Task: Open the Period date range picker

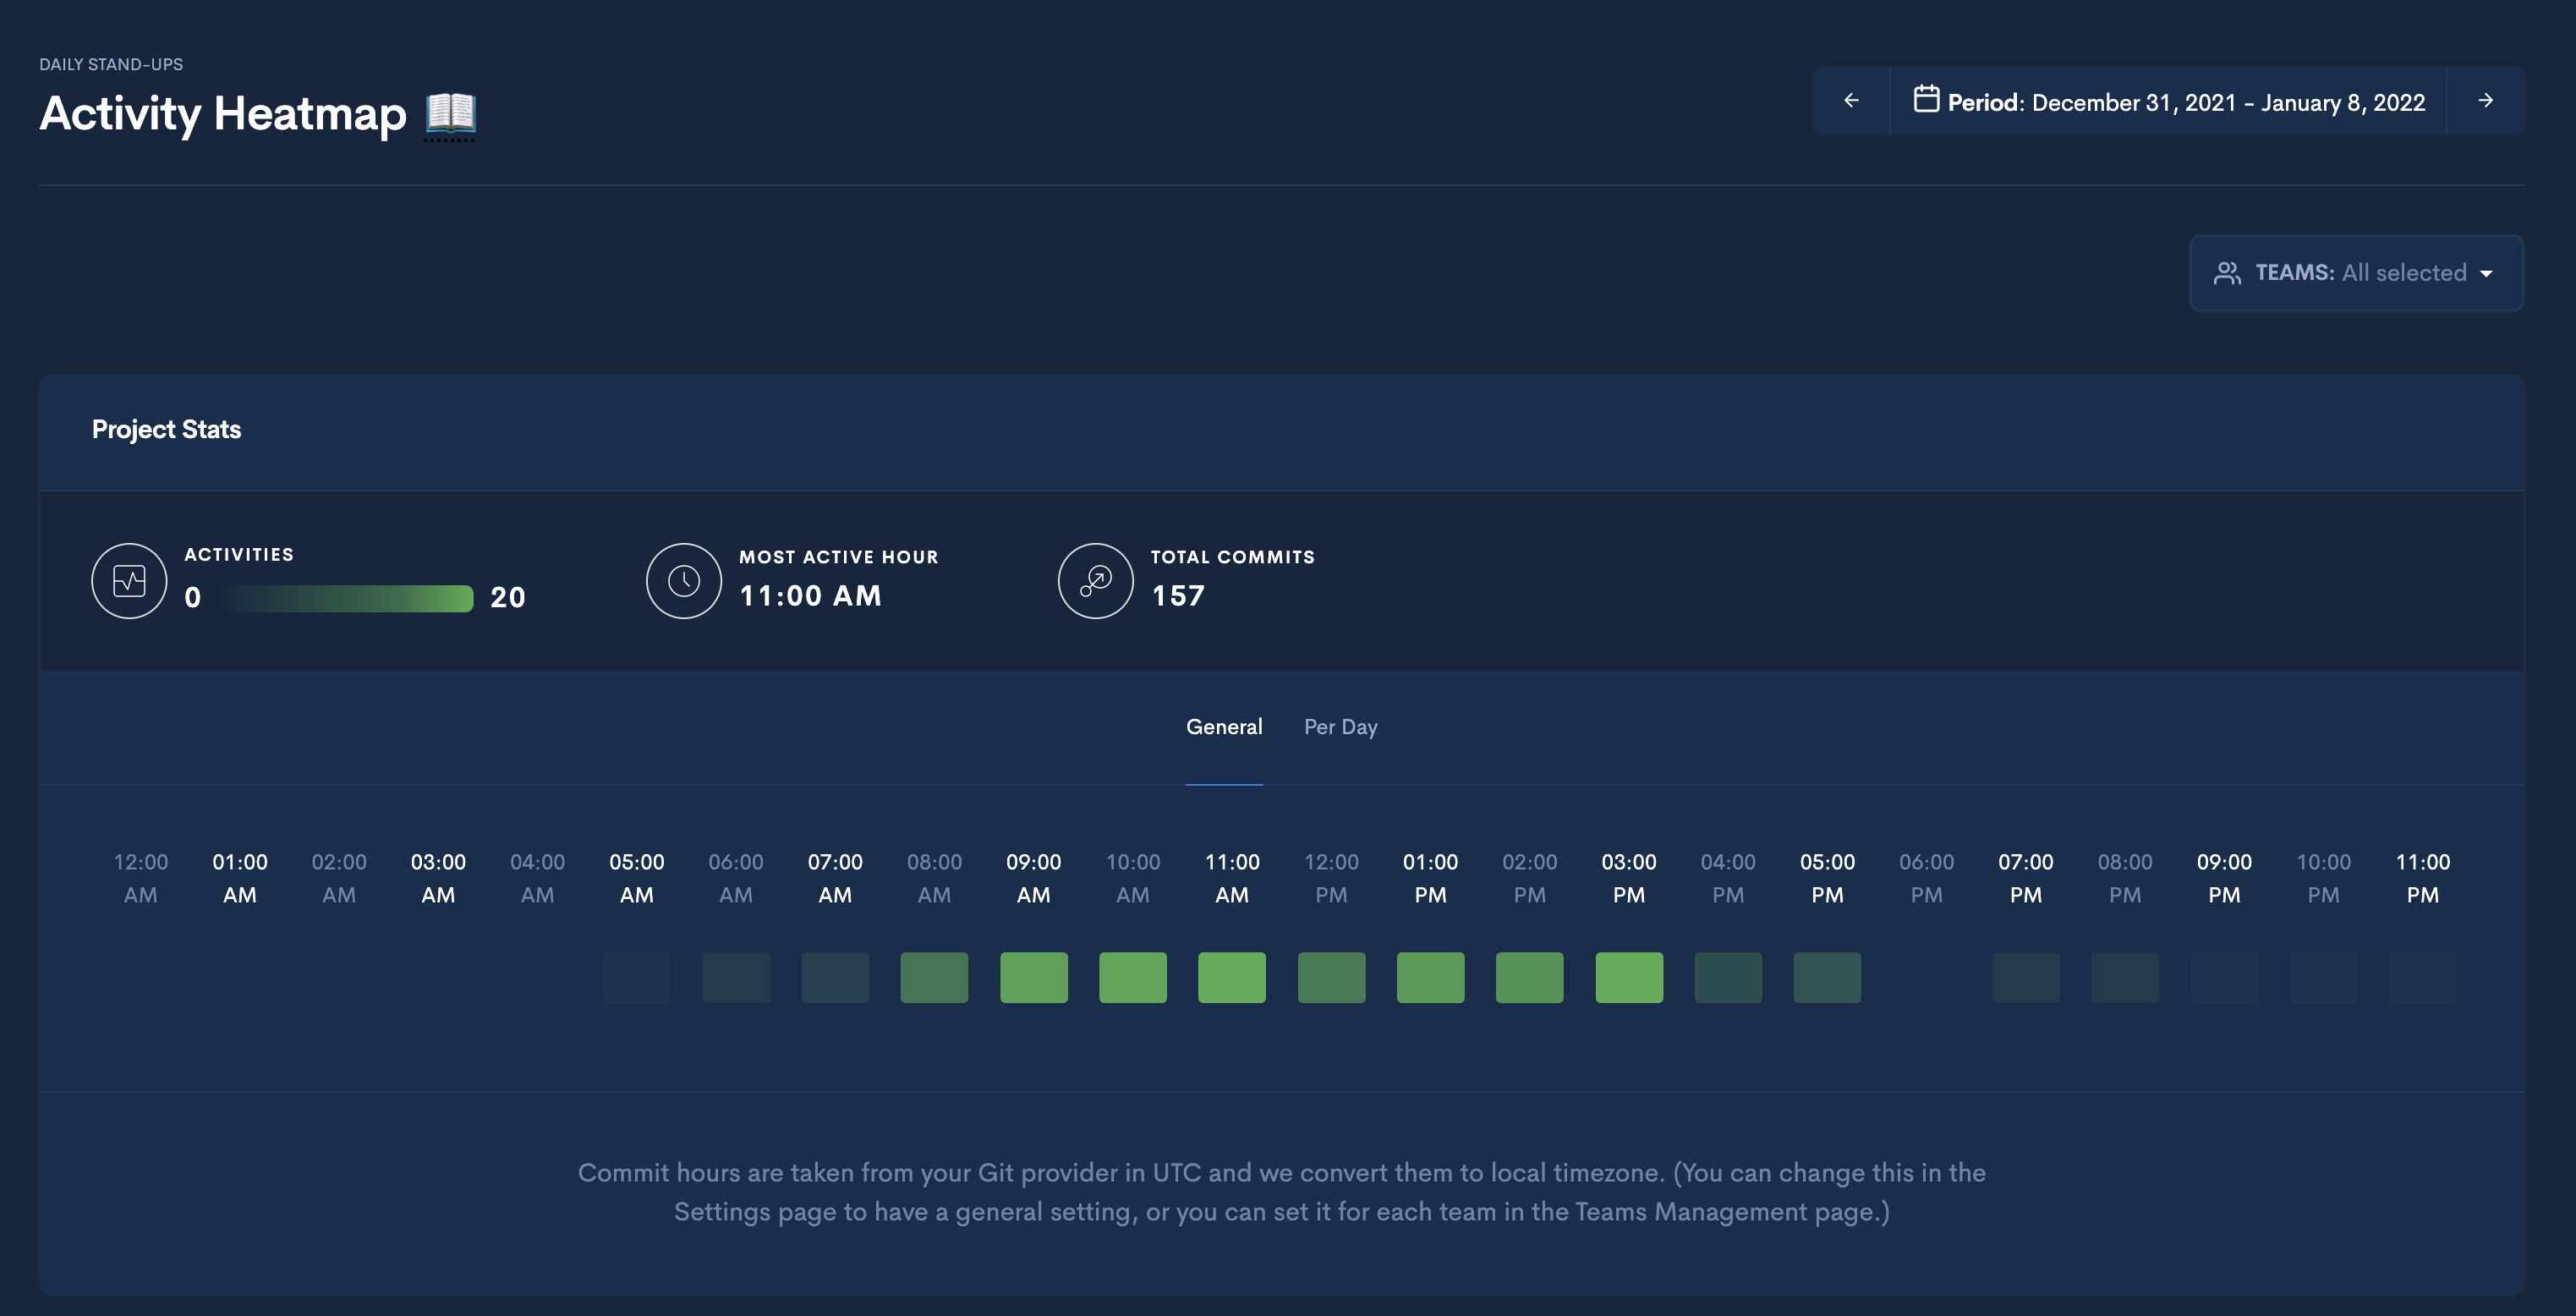Action: click(2168, 102)
